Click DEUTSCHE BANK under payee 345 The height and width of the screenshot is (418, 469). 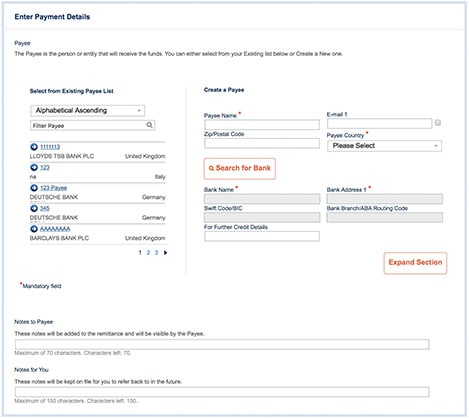point(54,218)
